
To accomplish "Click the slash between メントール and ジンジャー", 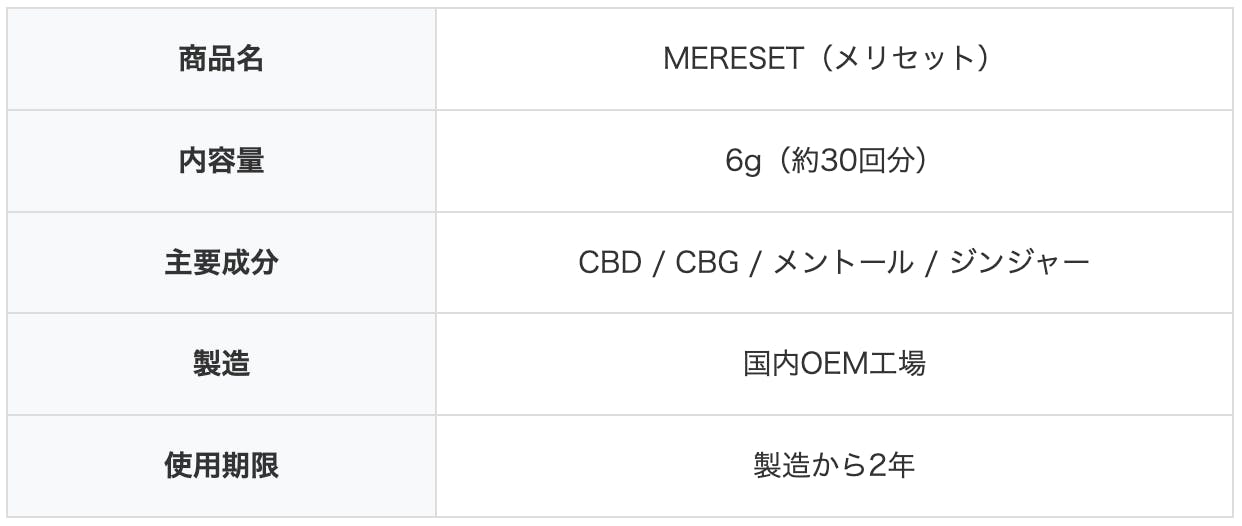I will tap(930, 263).
